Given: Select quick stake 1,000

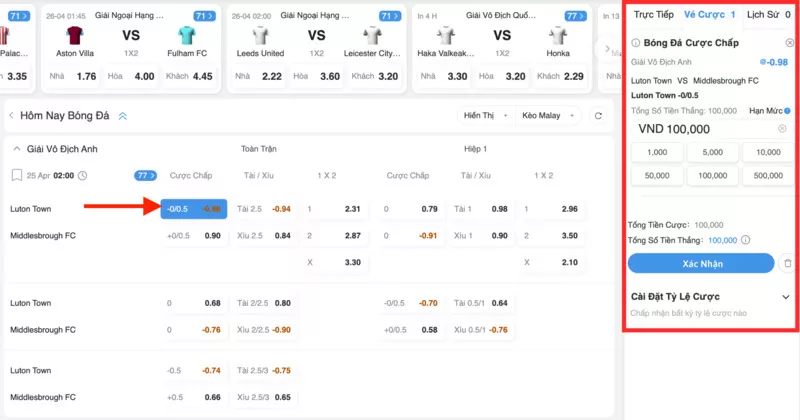Looking at the screenshot, I should tap(657, 152).
